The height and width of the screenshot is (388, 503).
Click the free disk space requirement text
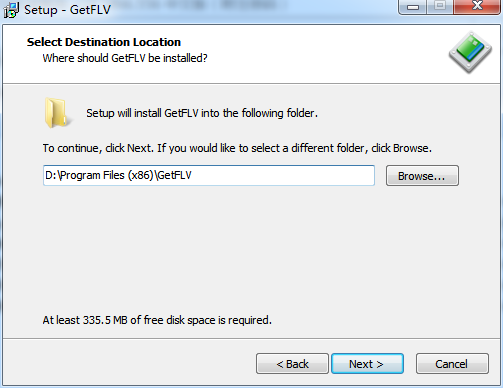pos(157,320)
